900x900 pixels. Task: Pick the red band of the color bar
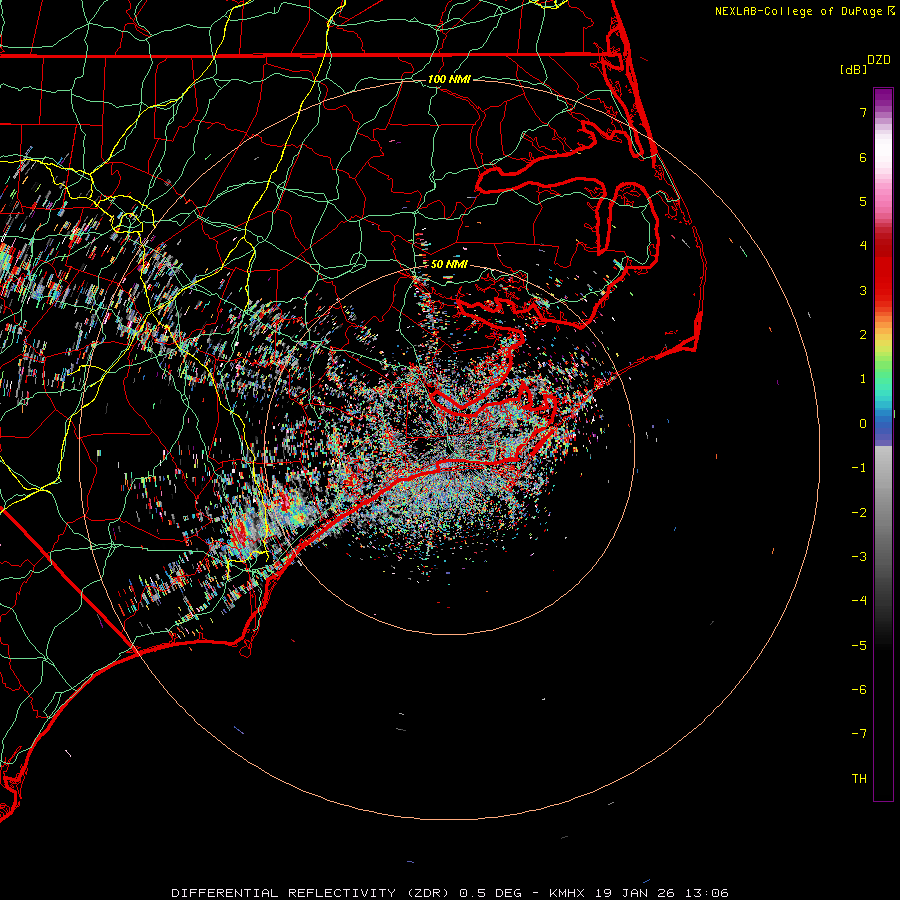point(883,275)
